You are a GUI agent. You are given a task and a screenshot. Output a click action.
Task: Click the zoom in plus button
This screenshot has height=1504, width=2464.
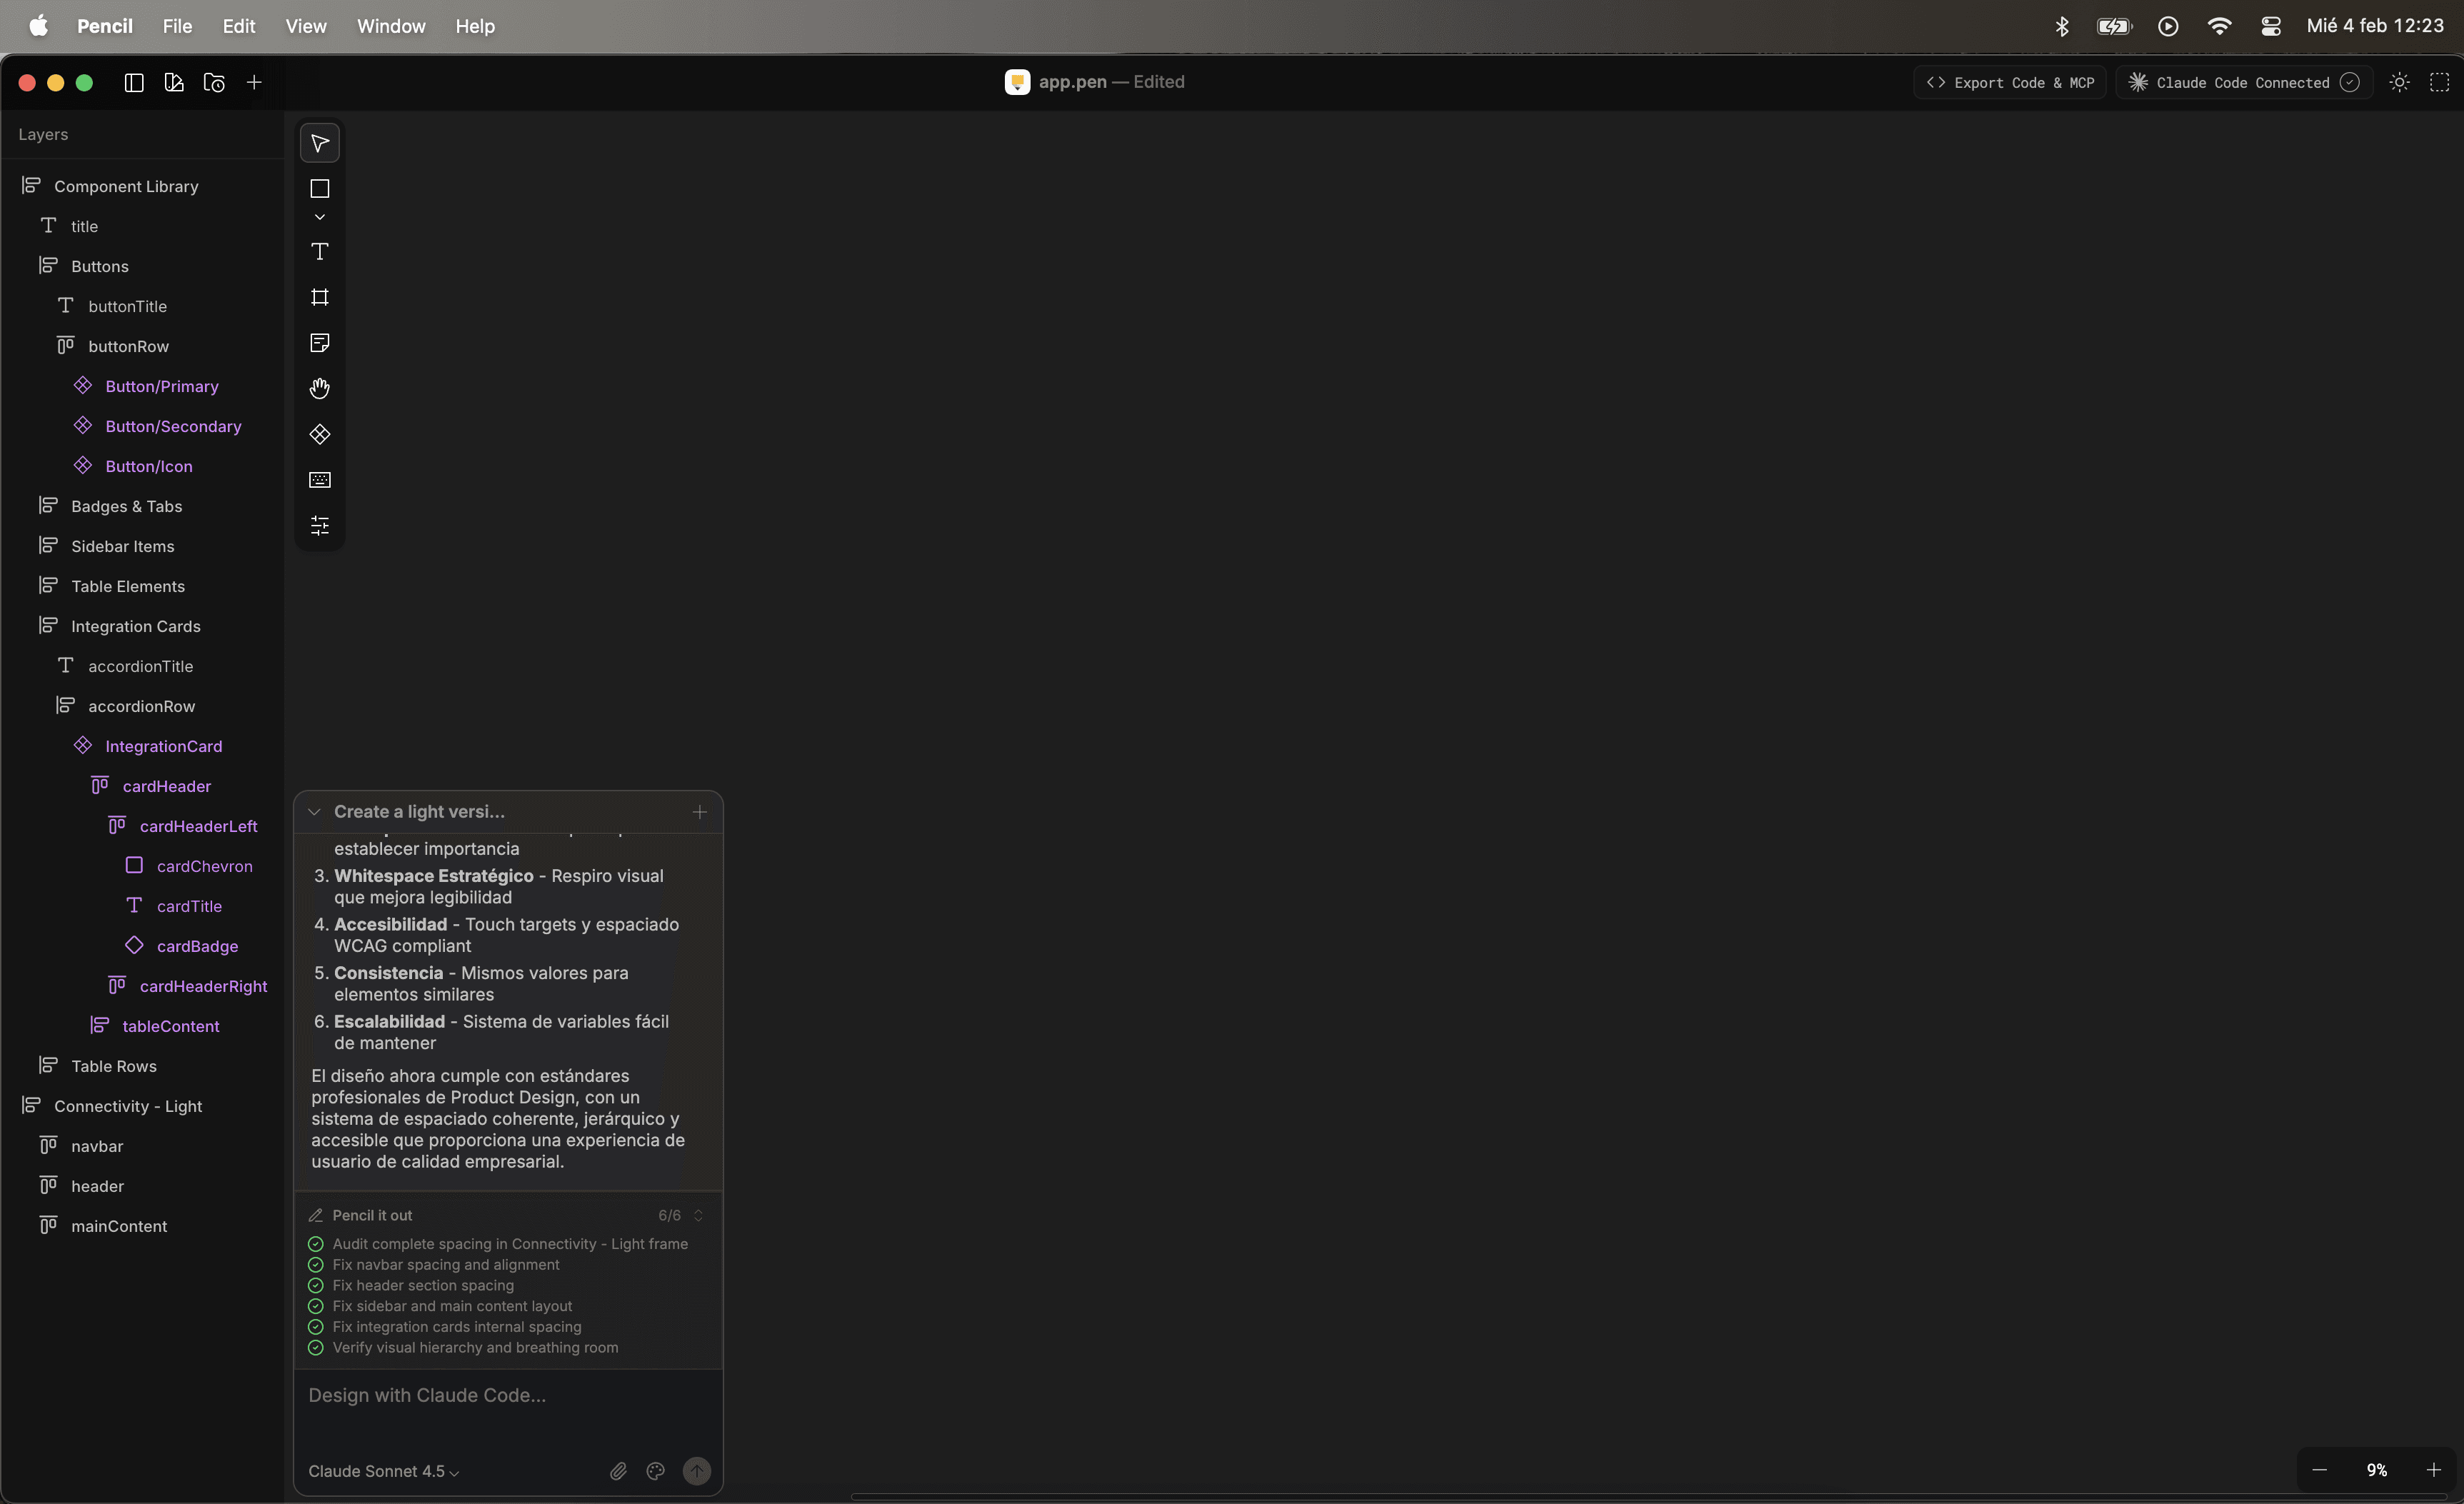click(x=2434, y=1469)
